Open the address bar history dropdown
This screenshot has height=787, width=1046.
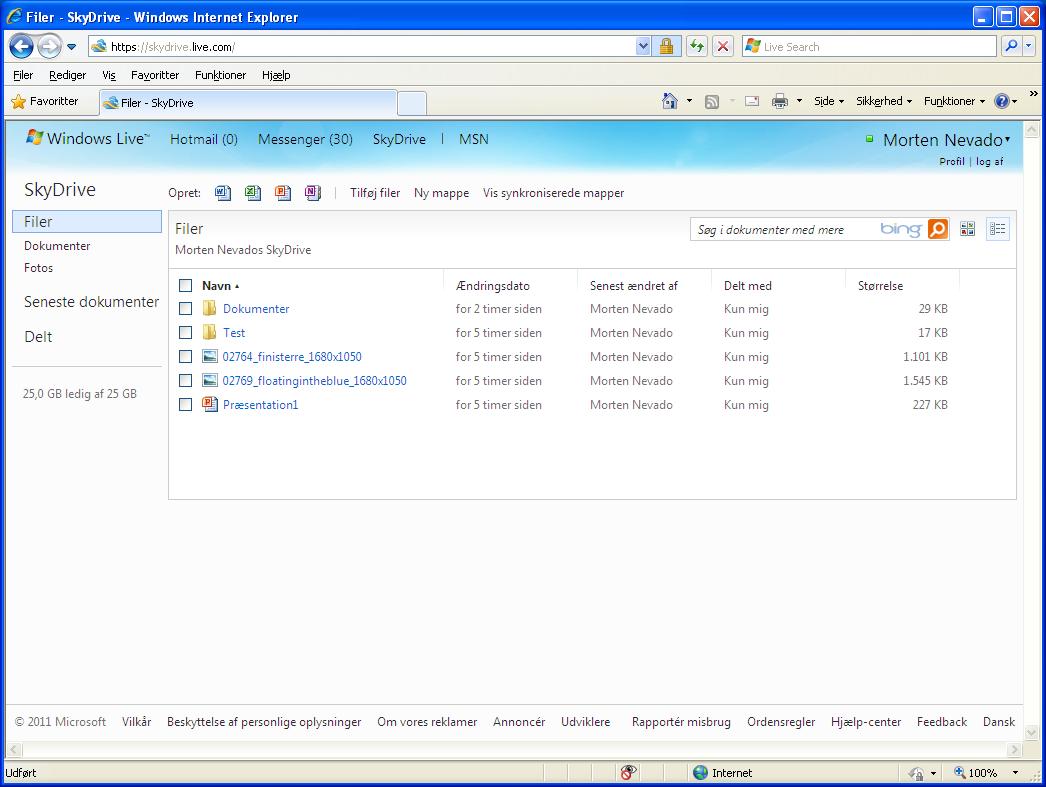click(x=643, y=46)
